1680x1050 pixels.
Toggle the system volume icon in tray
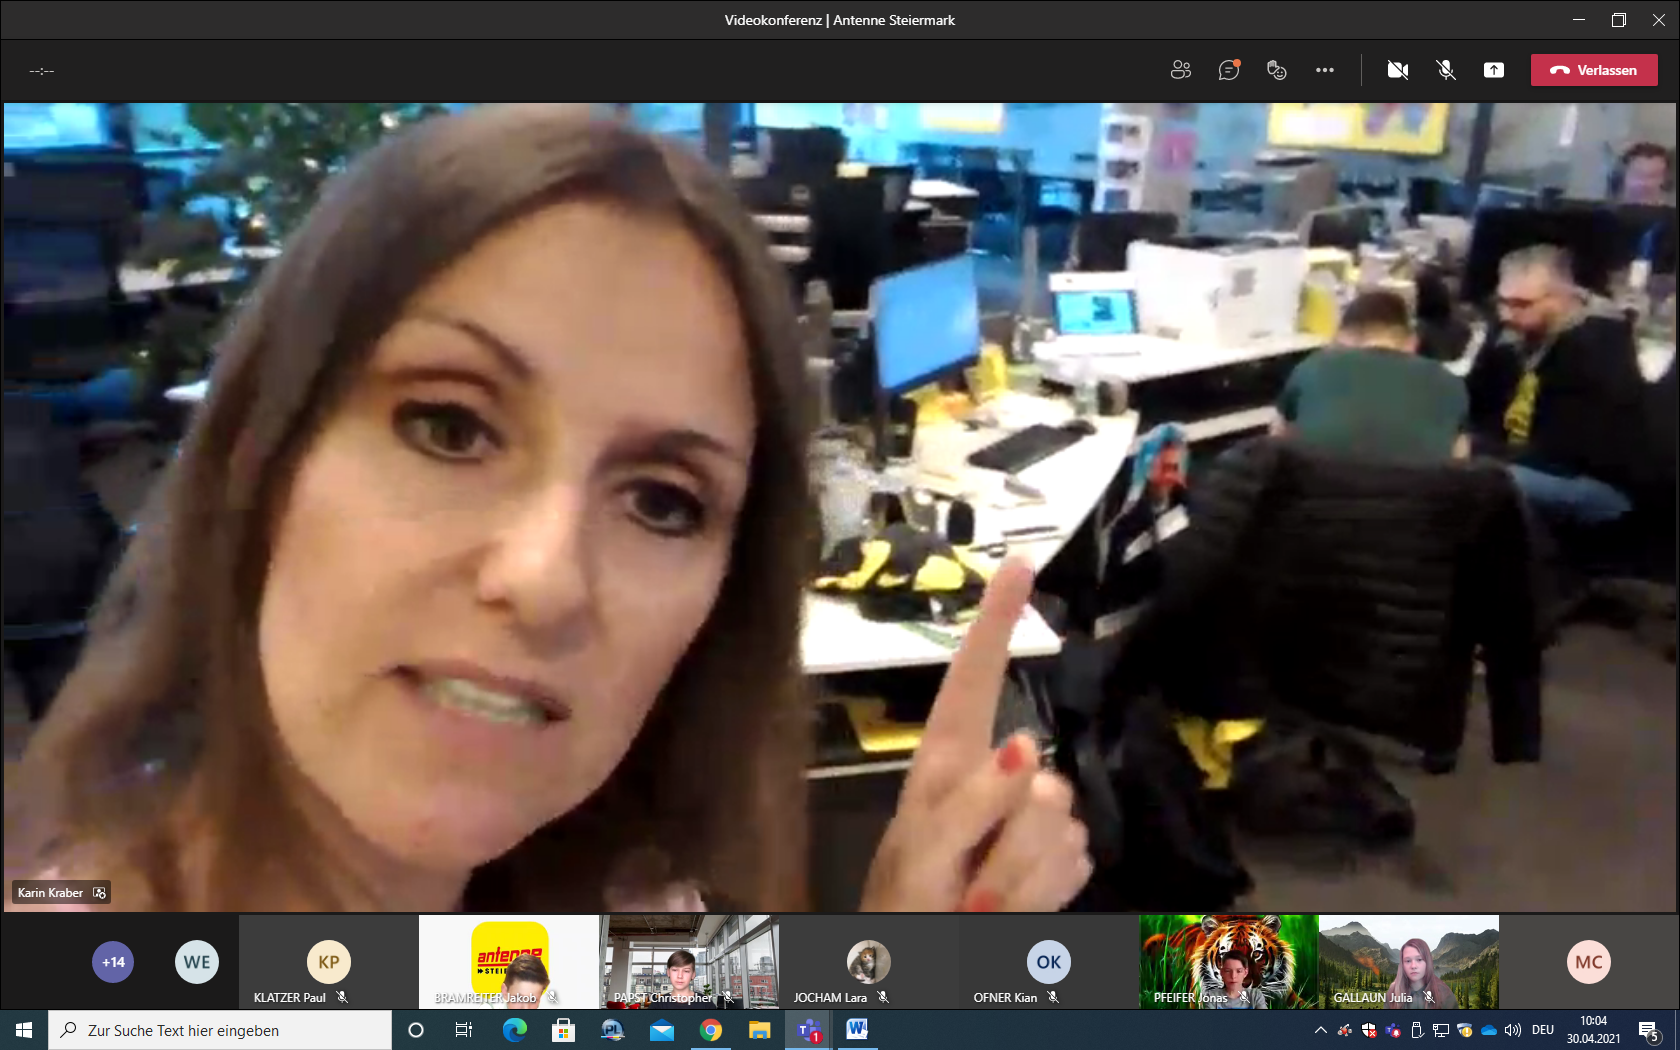(x=1512, y=1030)
